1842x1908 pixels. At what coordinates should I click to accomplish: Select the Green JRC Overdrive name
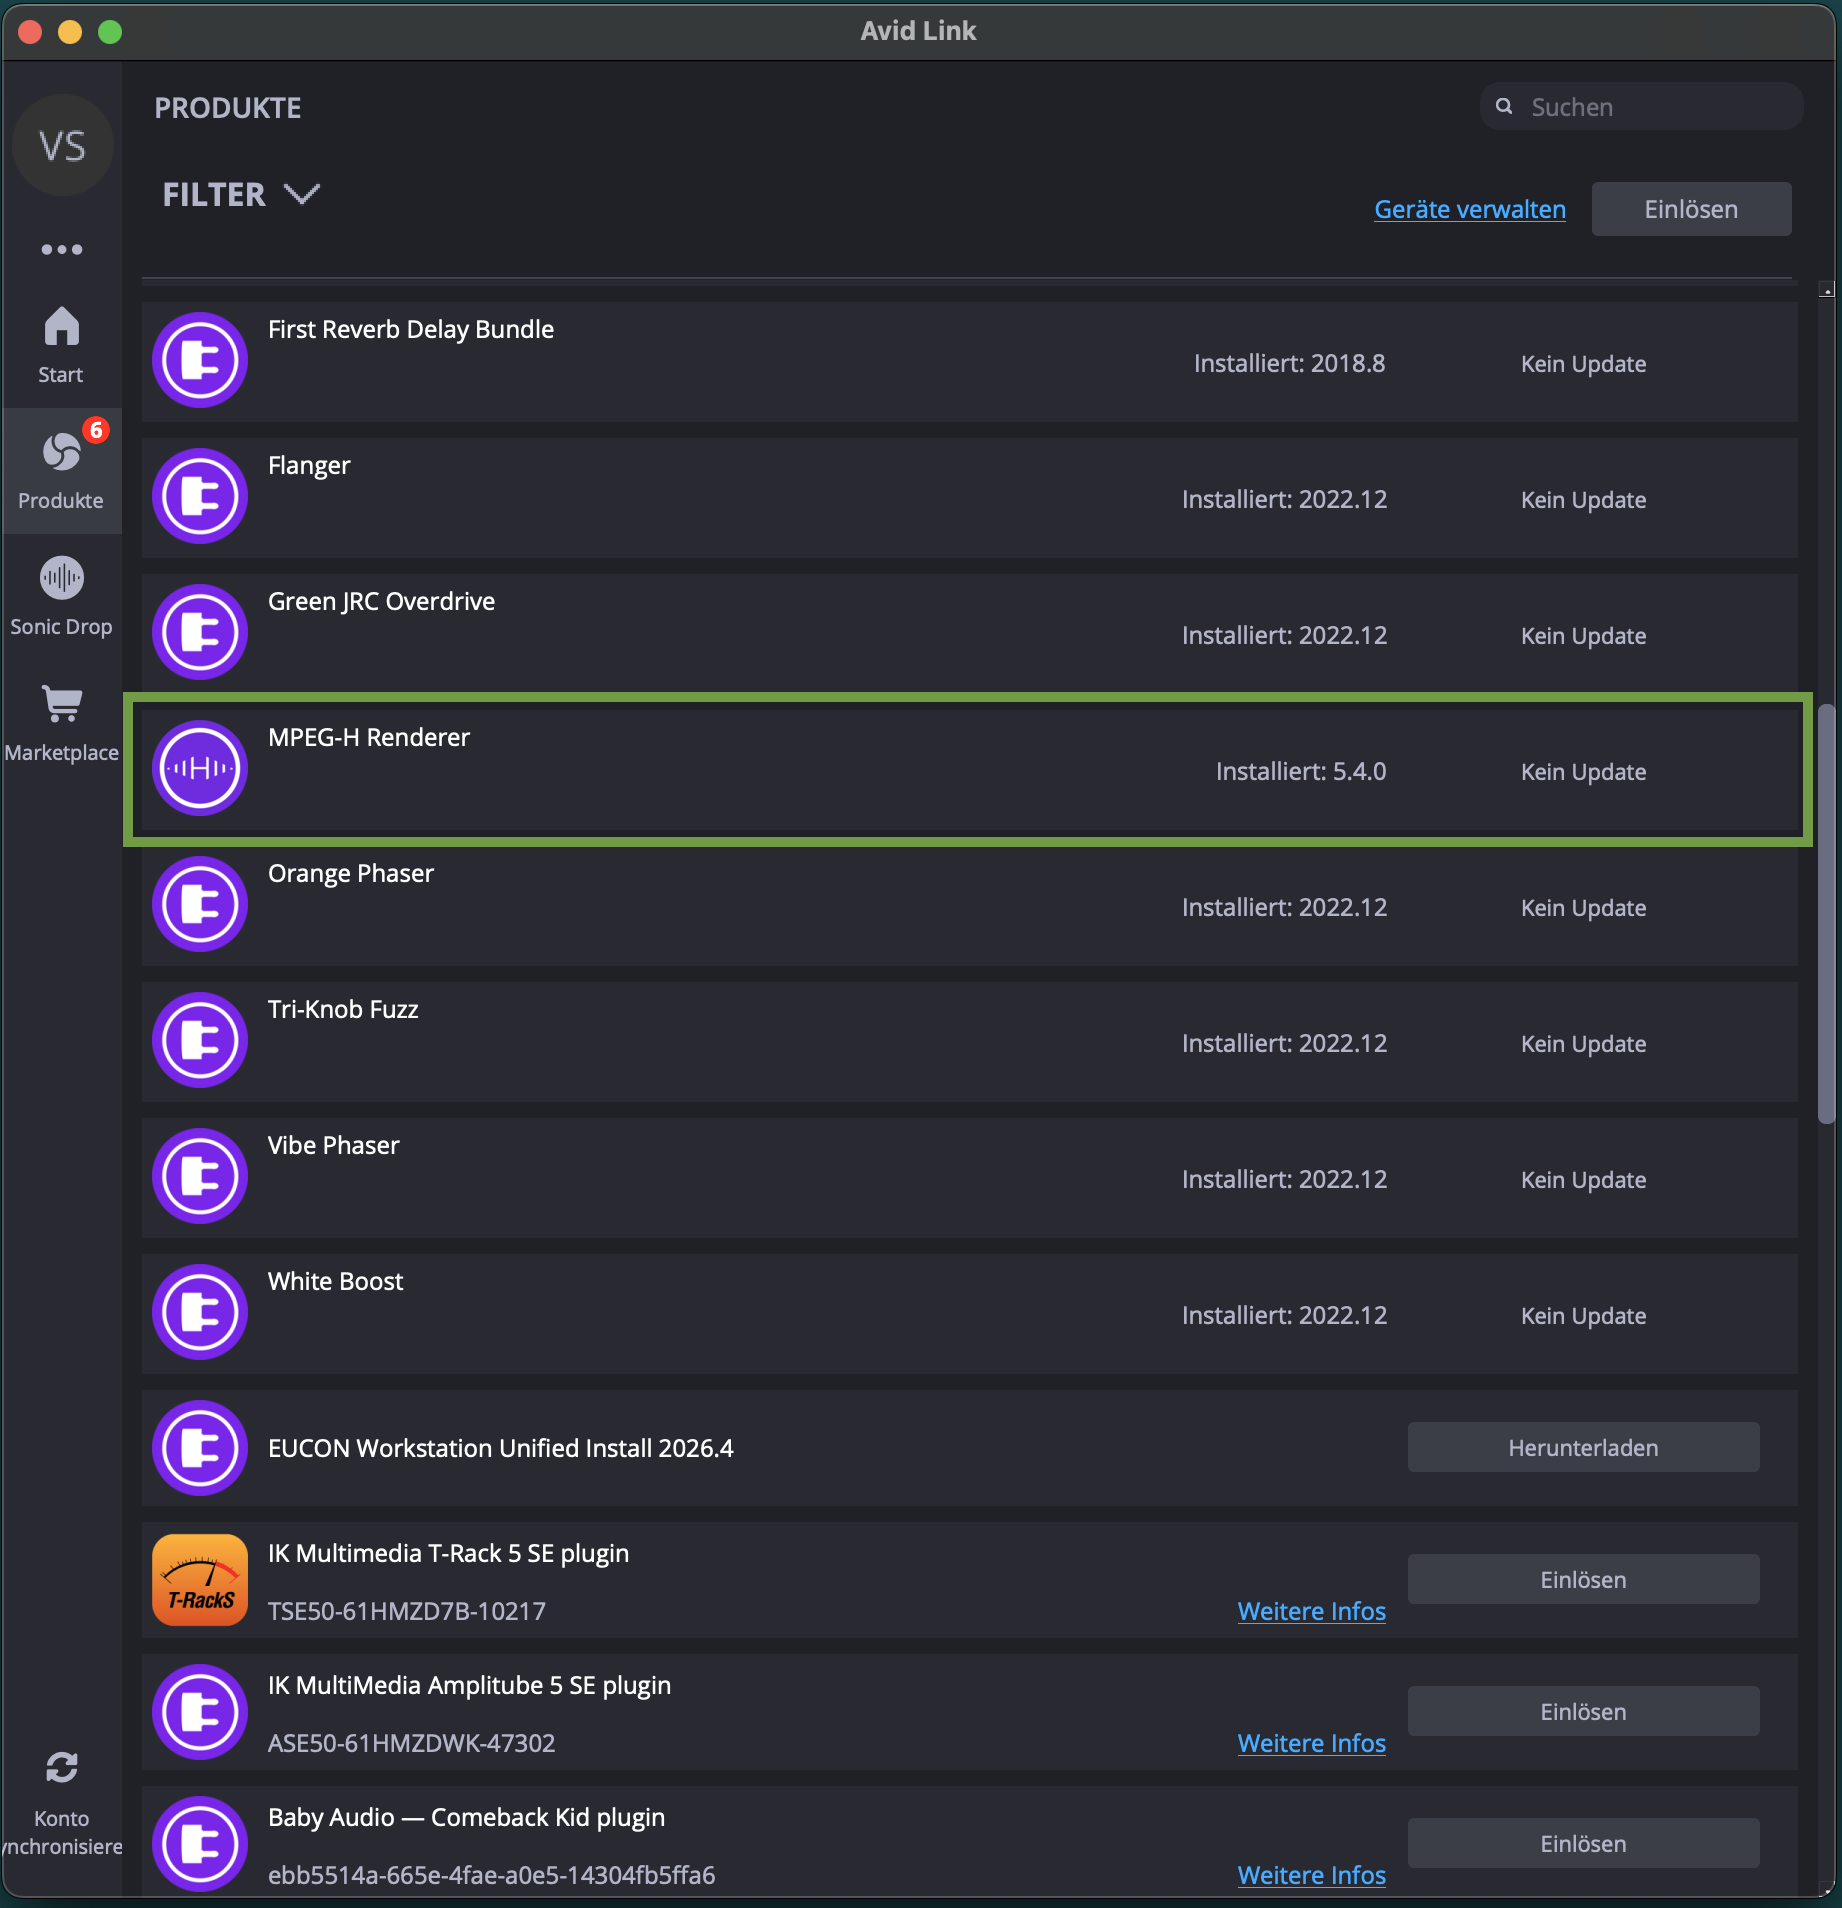(381, 601)
